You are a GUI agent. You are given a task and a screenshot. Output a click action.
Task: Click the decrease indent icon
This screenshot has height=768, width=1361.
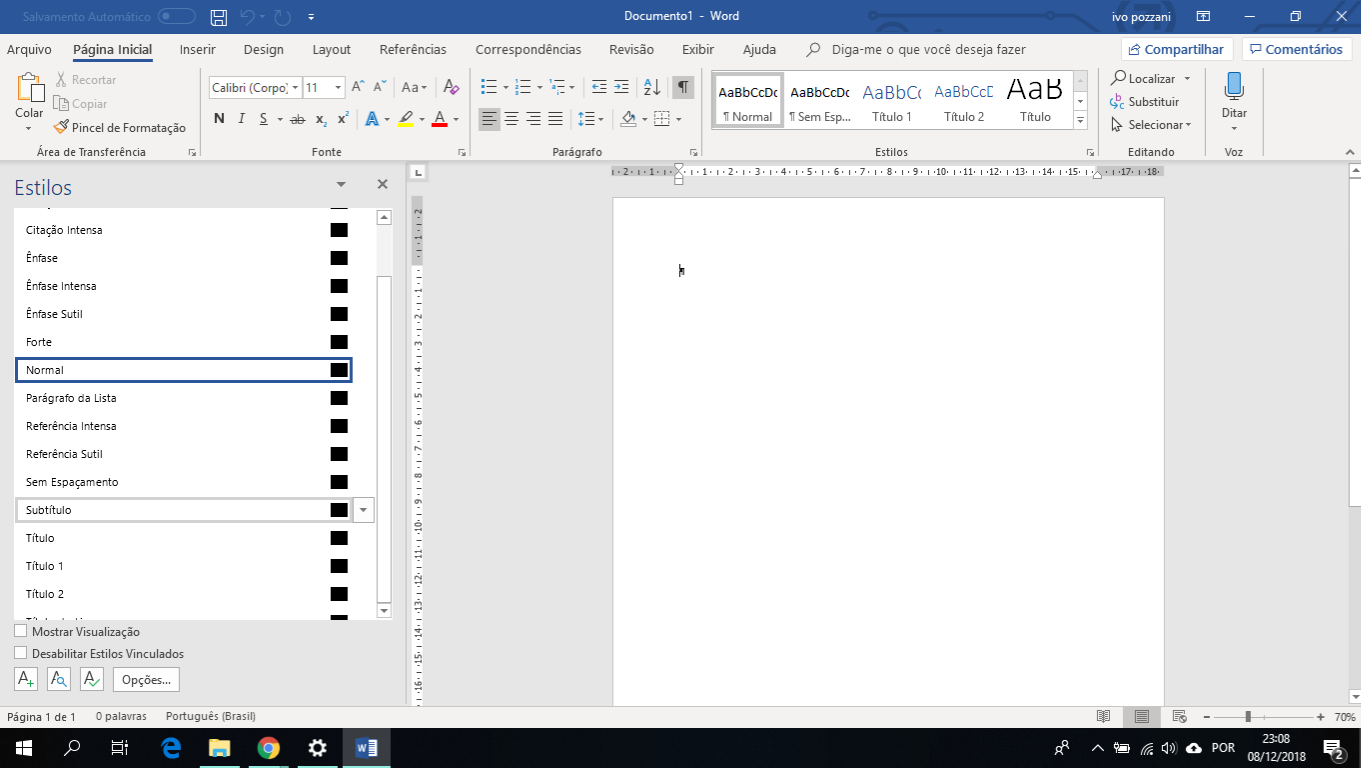coord(599,87)
